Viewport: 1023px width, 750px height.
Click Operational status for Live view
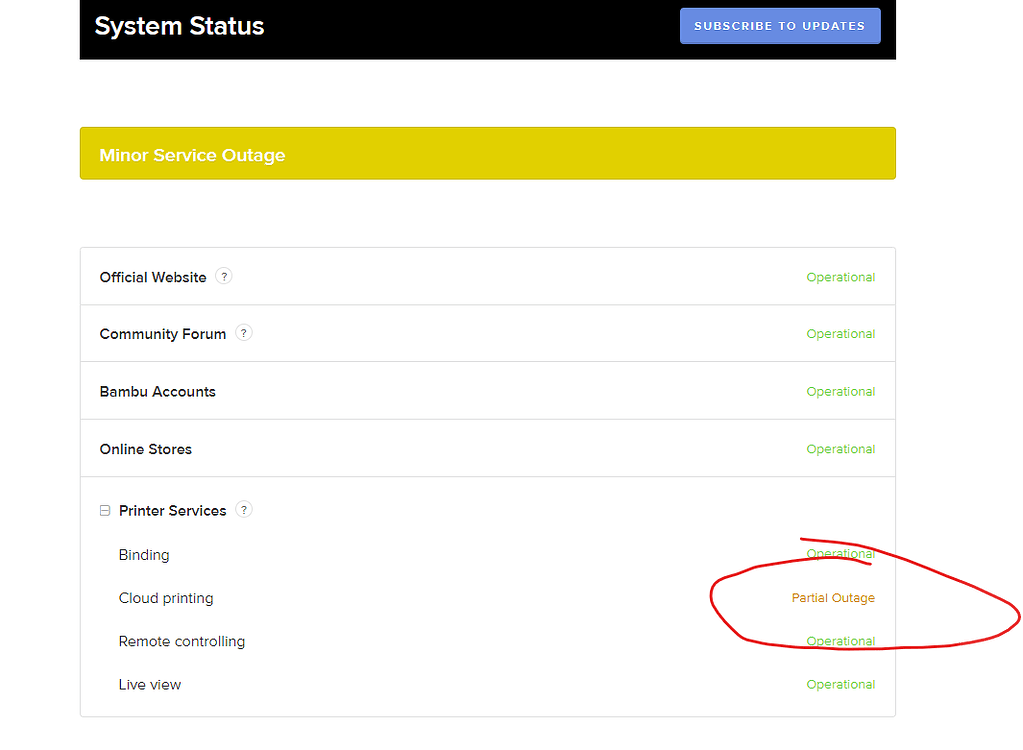point(841,685)
